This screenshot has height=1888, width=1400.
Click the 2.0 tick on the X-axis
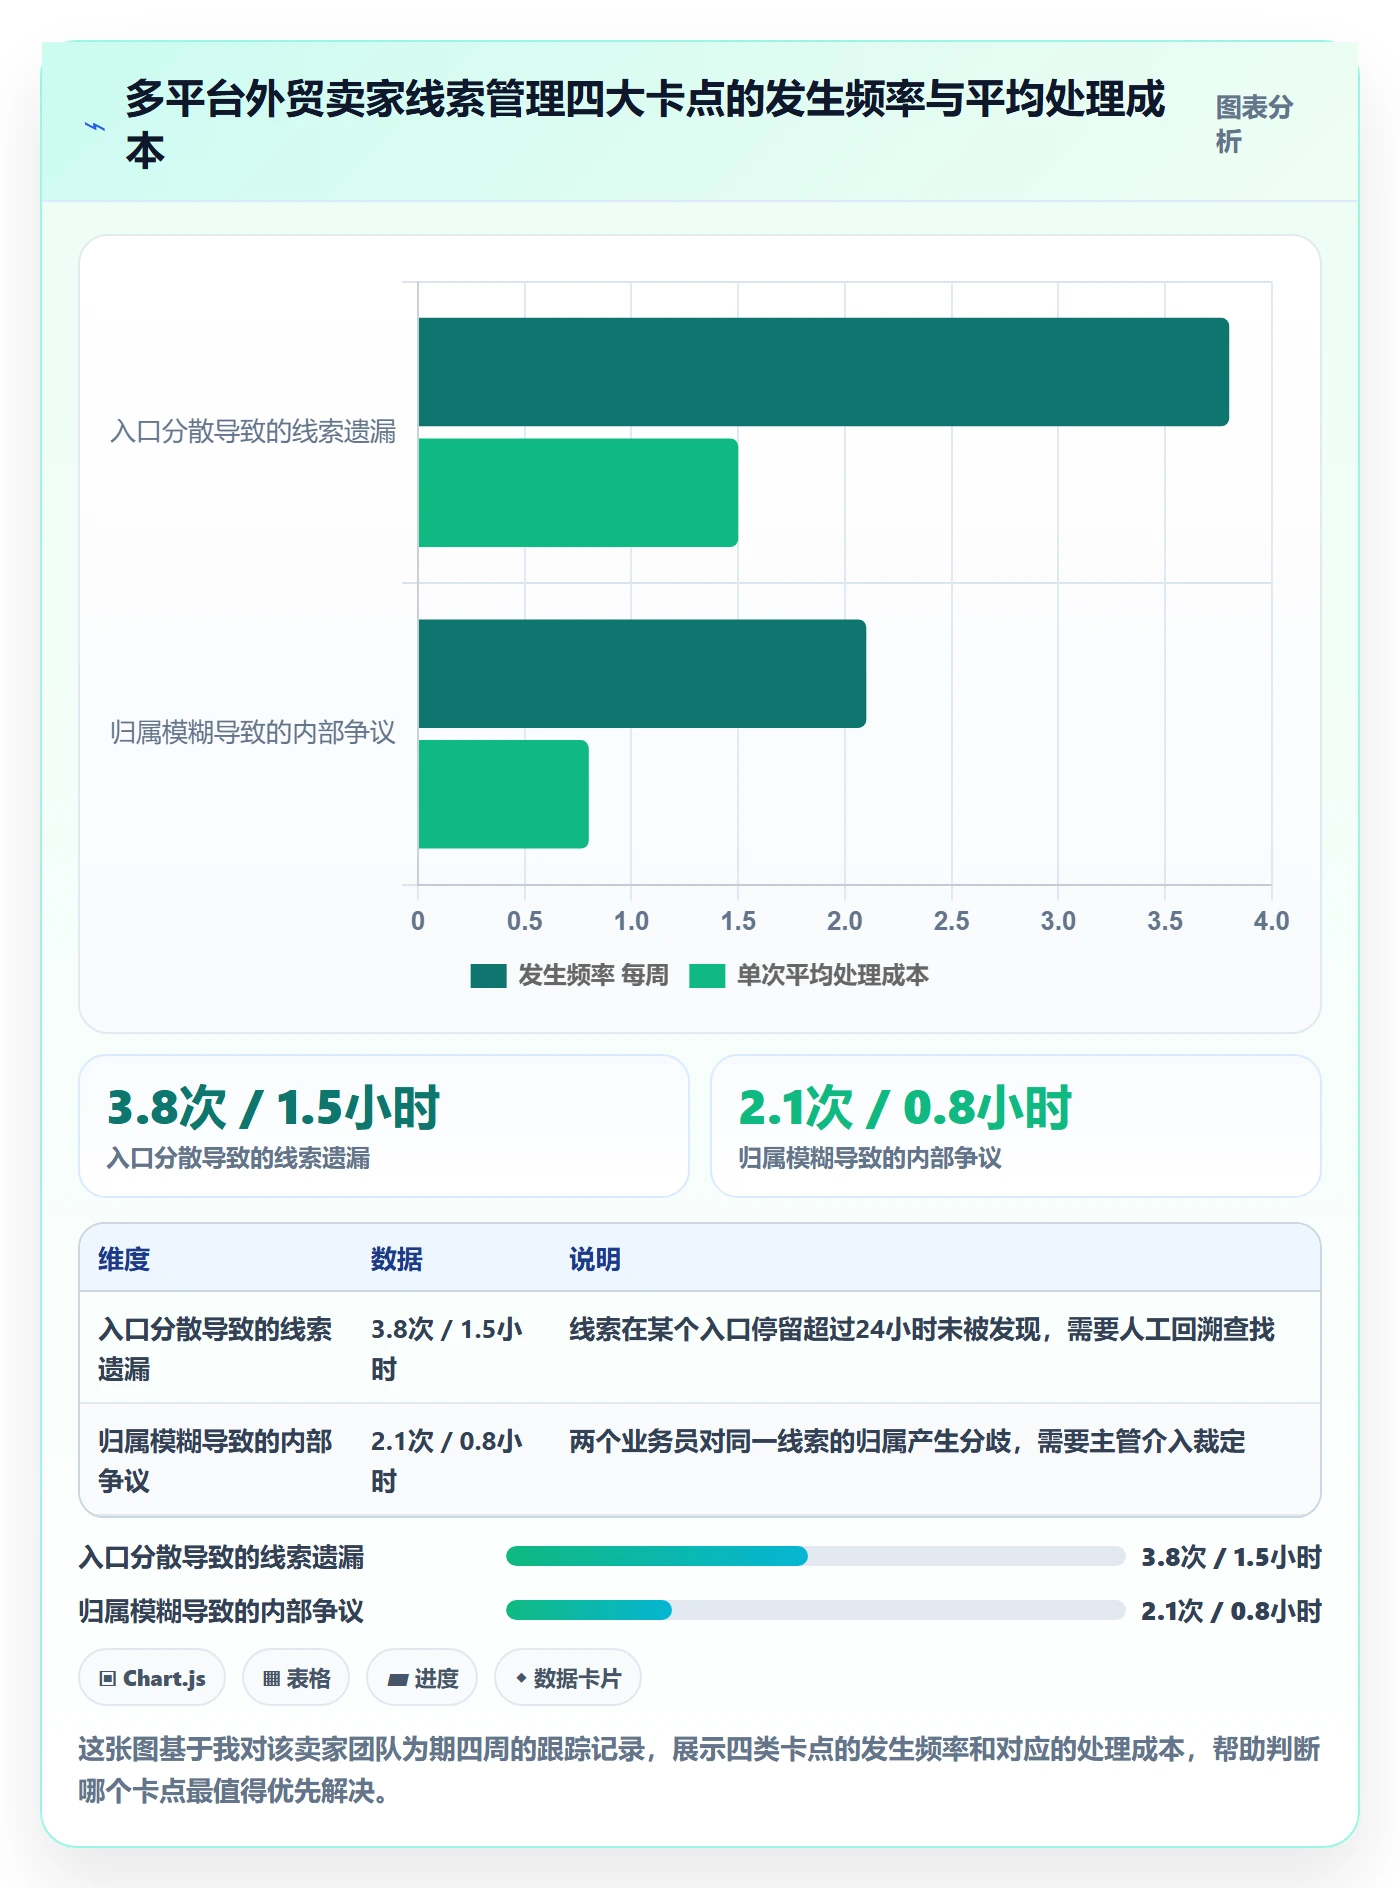[x=844, y=921]
